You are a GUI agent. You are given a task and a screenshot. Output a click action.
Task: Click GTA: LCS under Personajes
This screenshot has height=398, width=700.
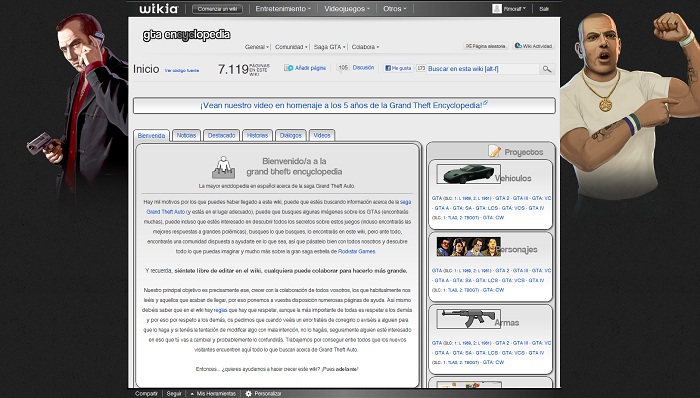coord(487,280)
